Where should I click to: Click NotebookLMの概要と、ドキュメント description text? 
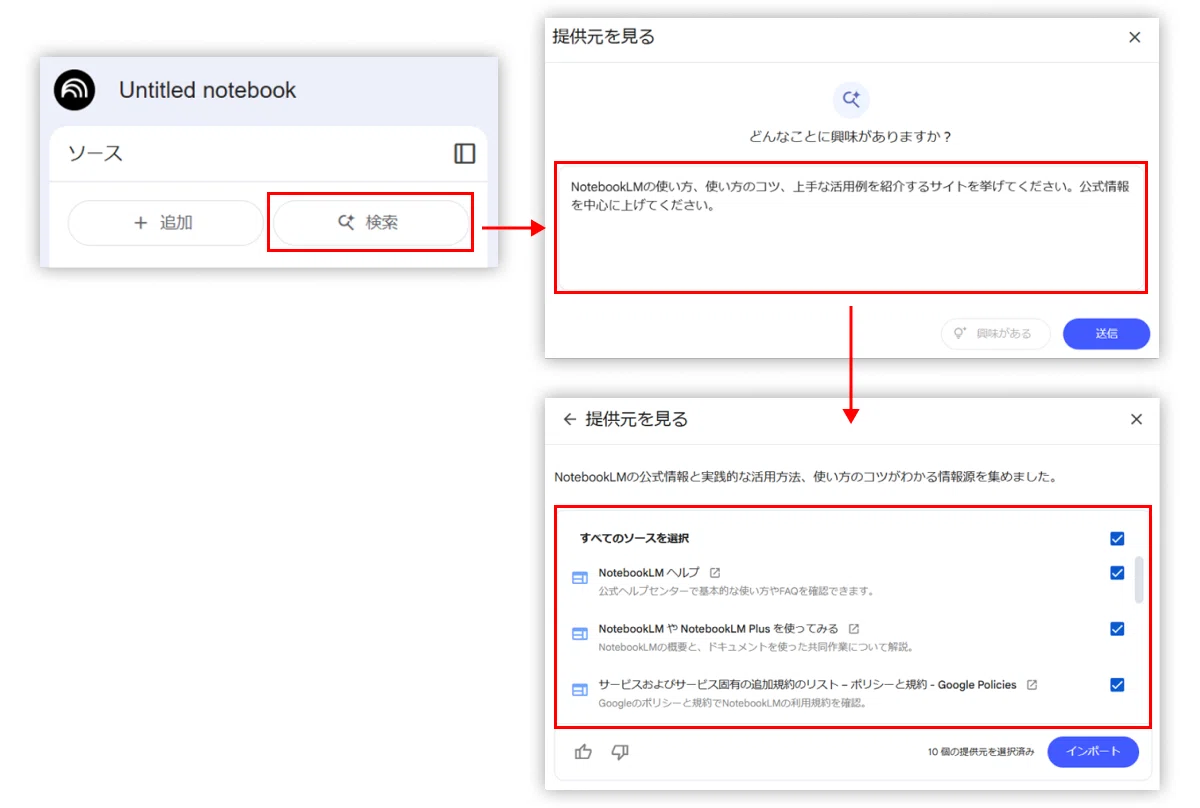click(x=756, y=647)
